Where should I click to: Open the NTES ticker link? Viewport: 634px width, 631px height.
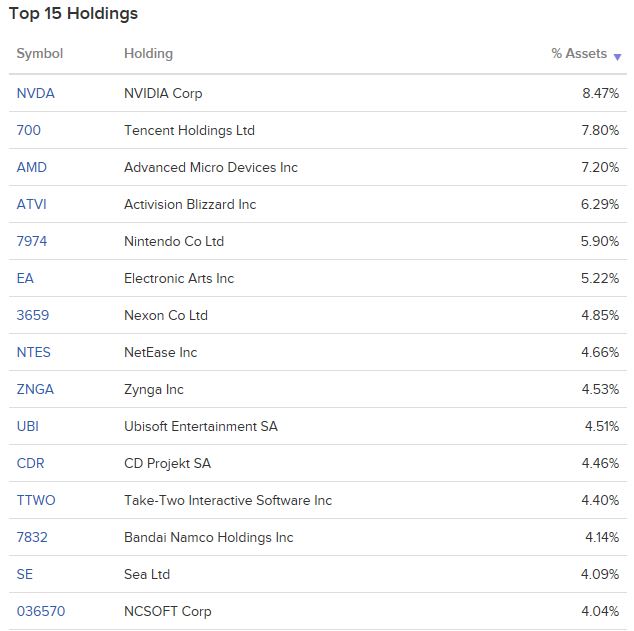click(x=34, y=352)
